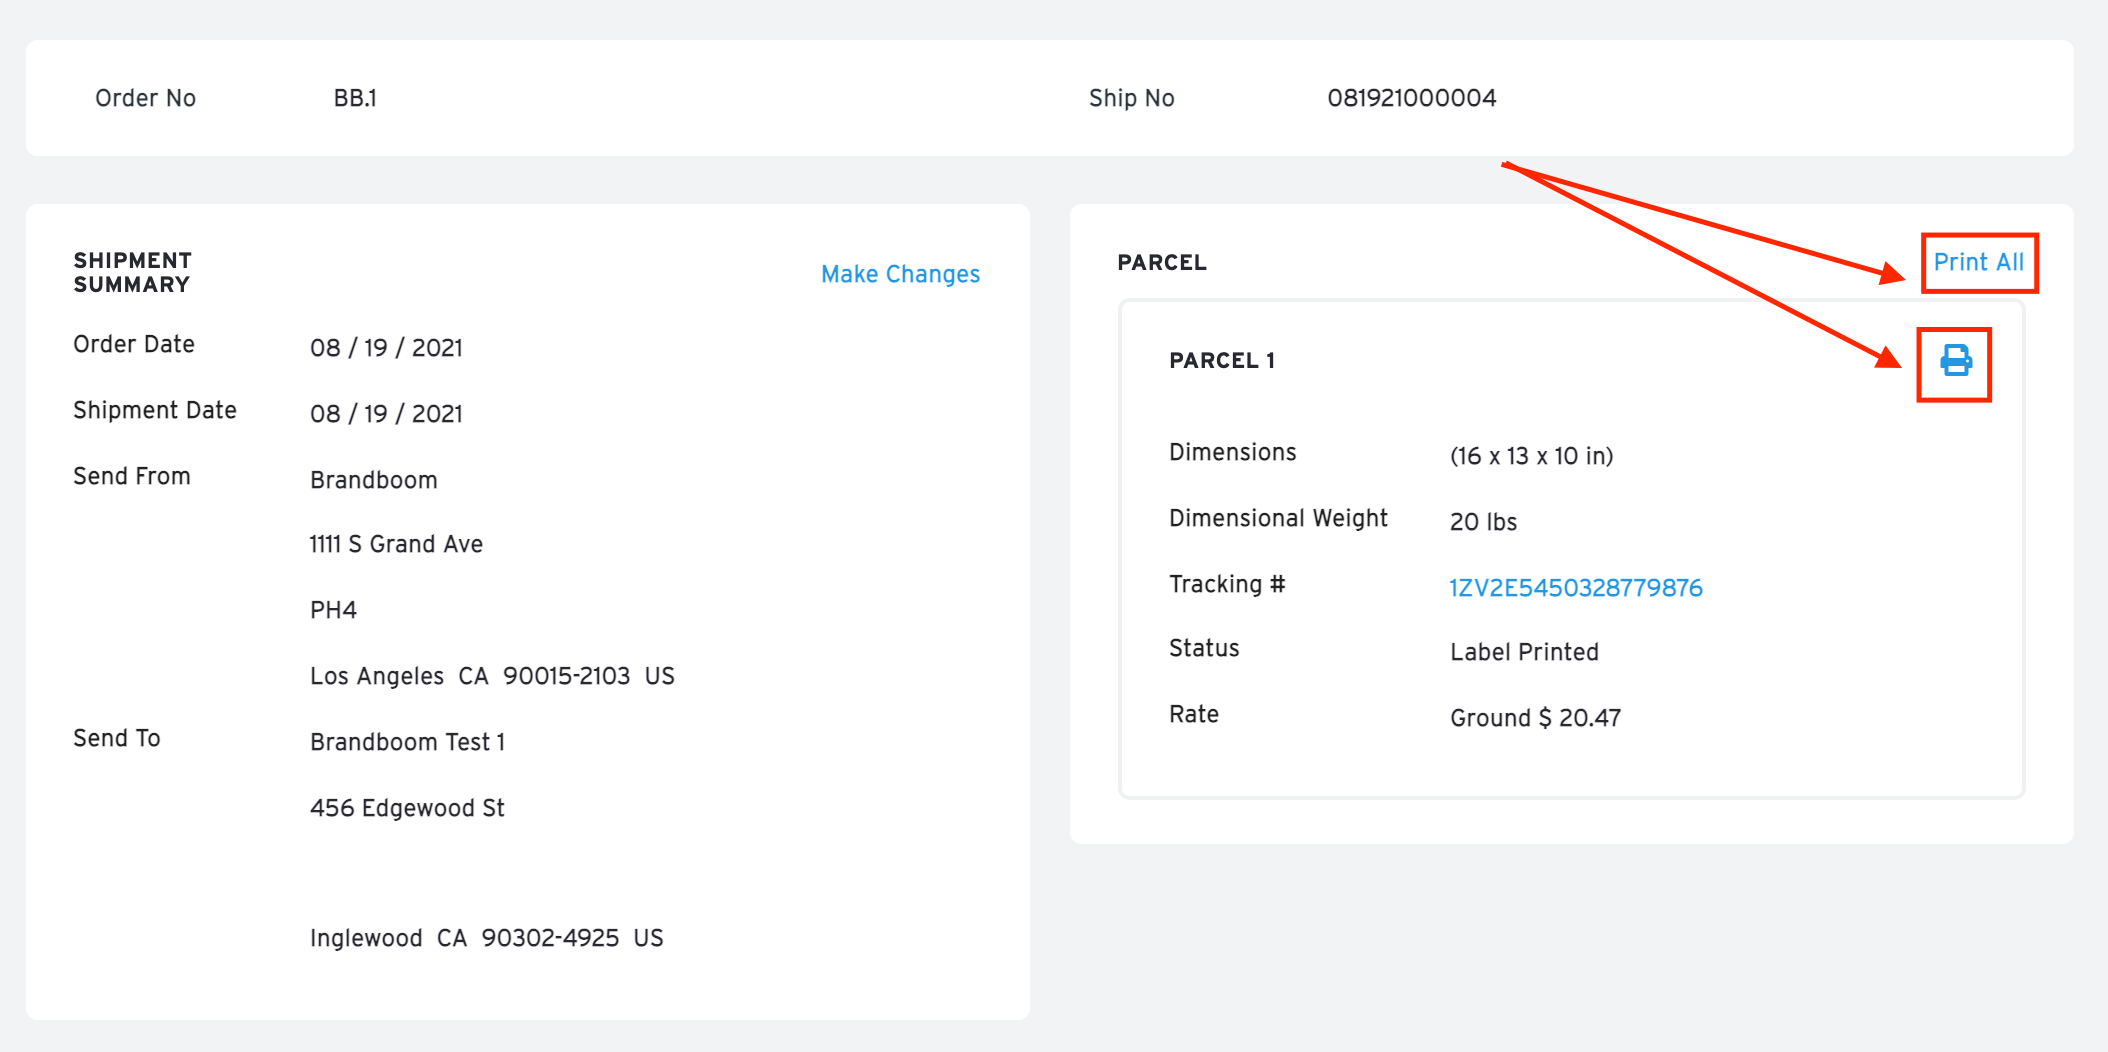
Task: Click the Shipment Date value 08 / 19 / 2021
Action: (x=386, y=413)
